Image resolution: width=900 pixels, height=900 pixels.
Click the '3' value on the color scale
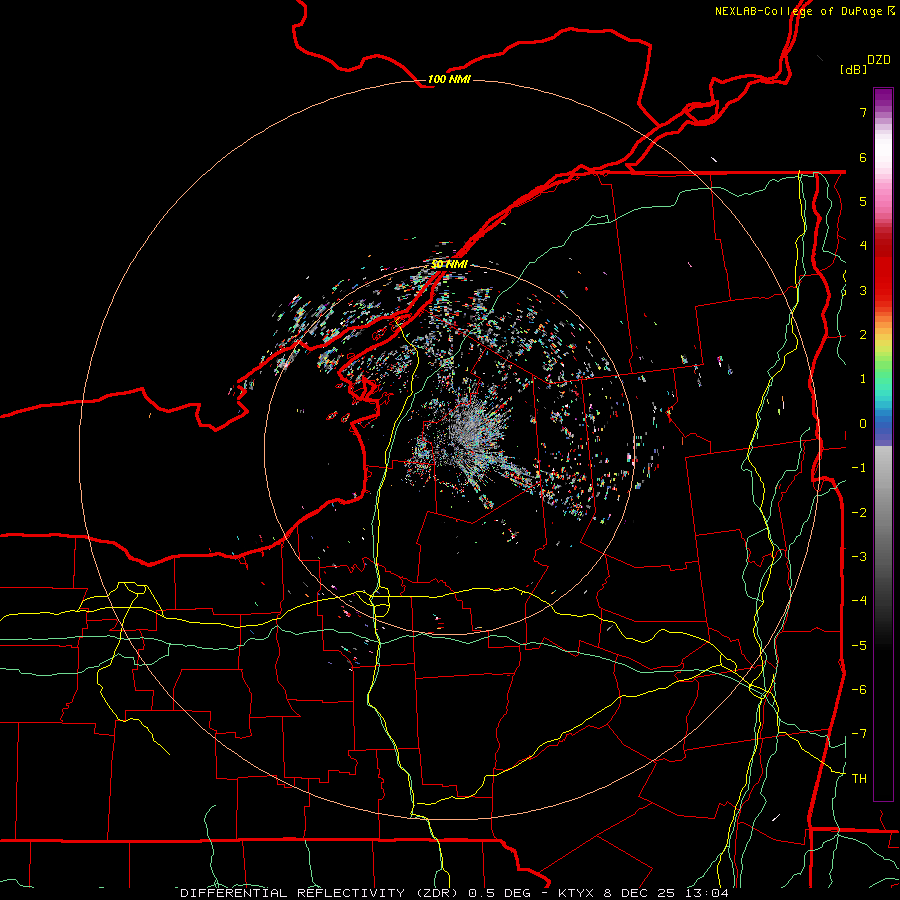(x=863, y=290)
